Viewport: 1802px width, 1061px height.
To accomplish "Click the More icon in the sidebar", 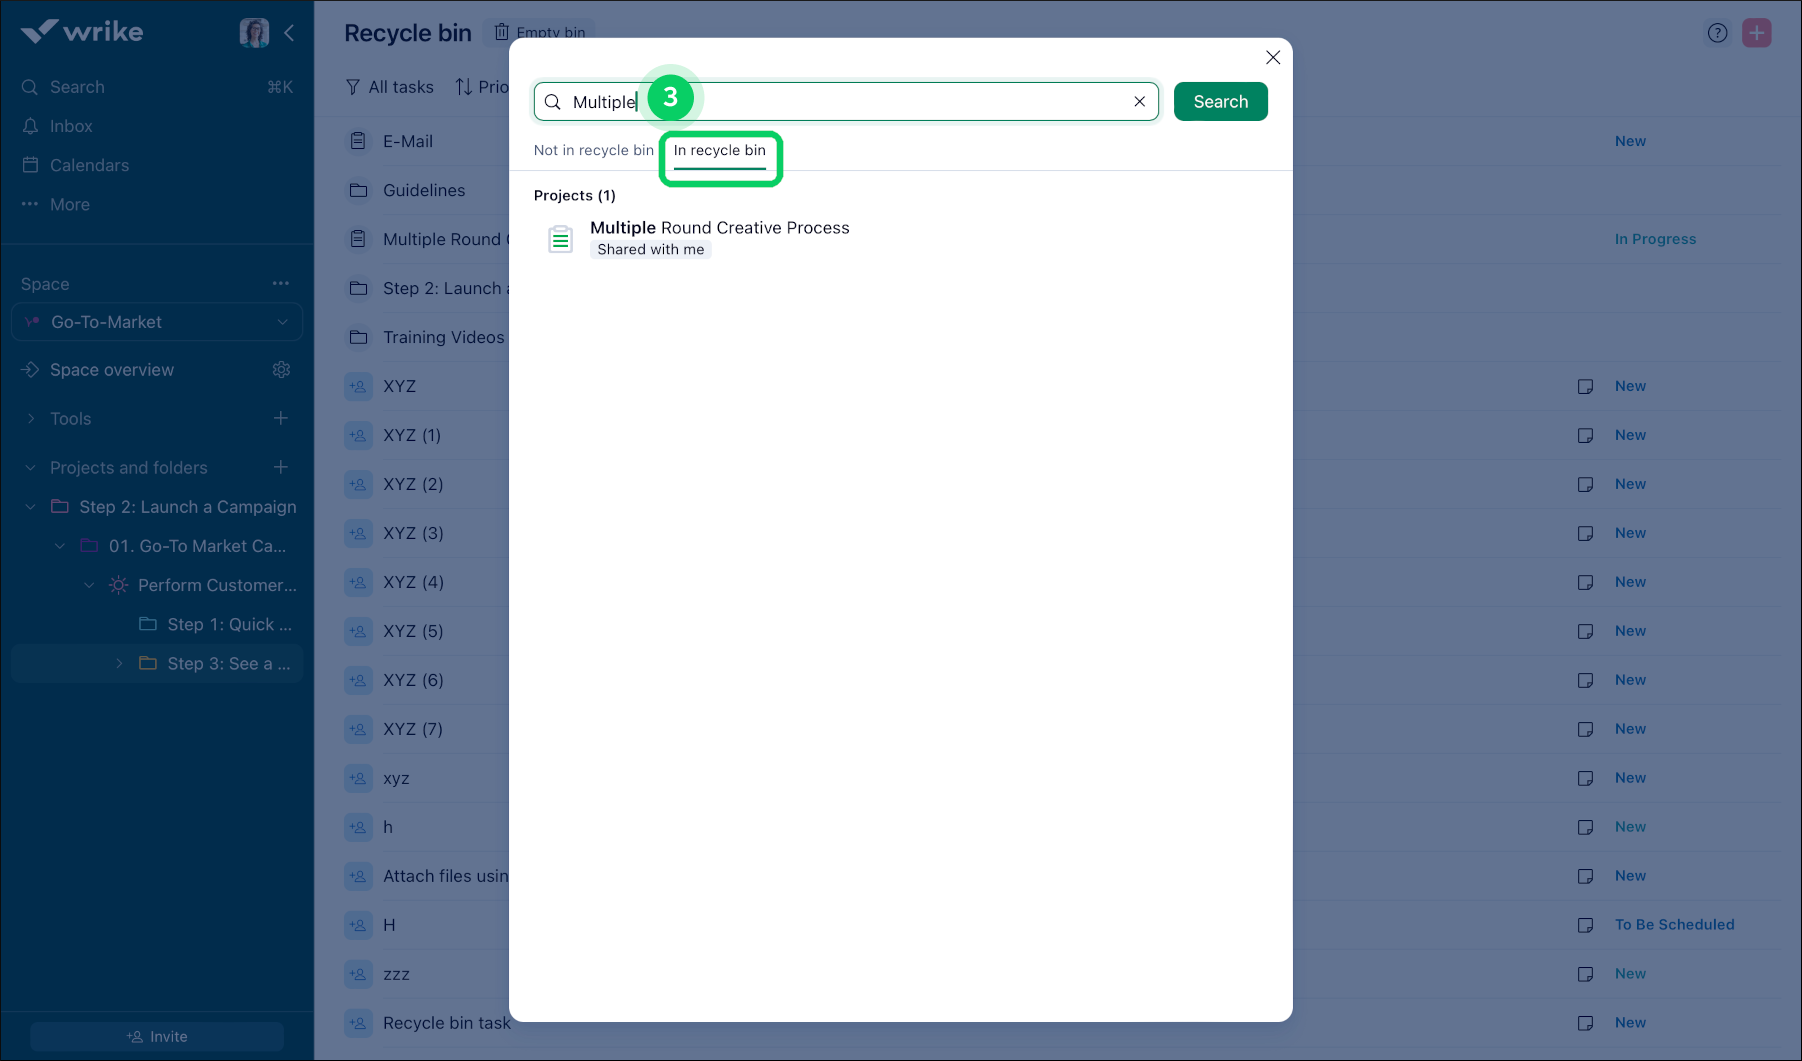I will tap(30, 204).
